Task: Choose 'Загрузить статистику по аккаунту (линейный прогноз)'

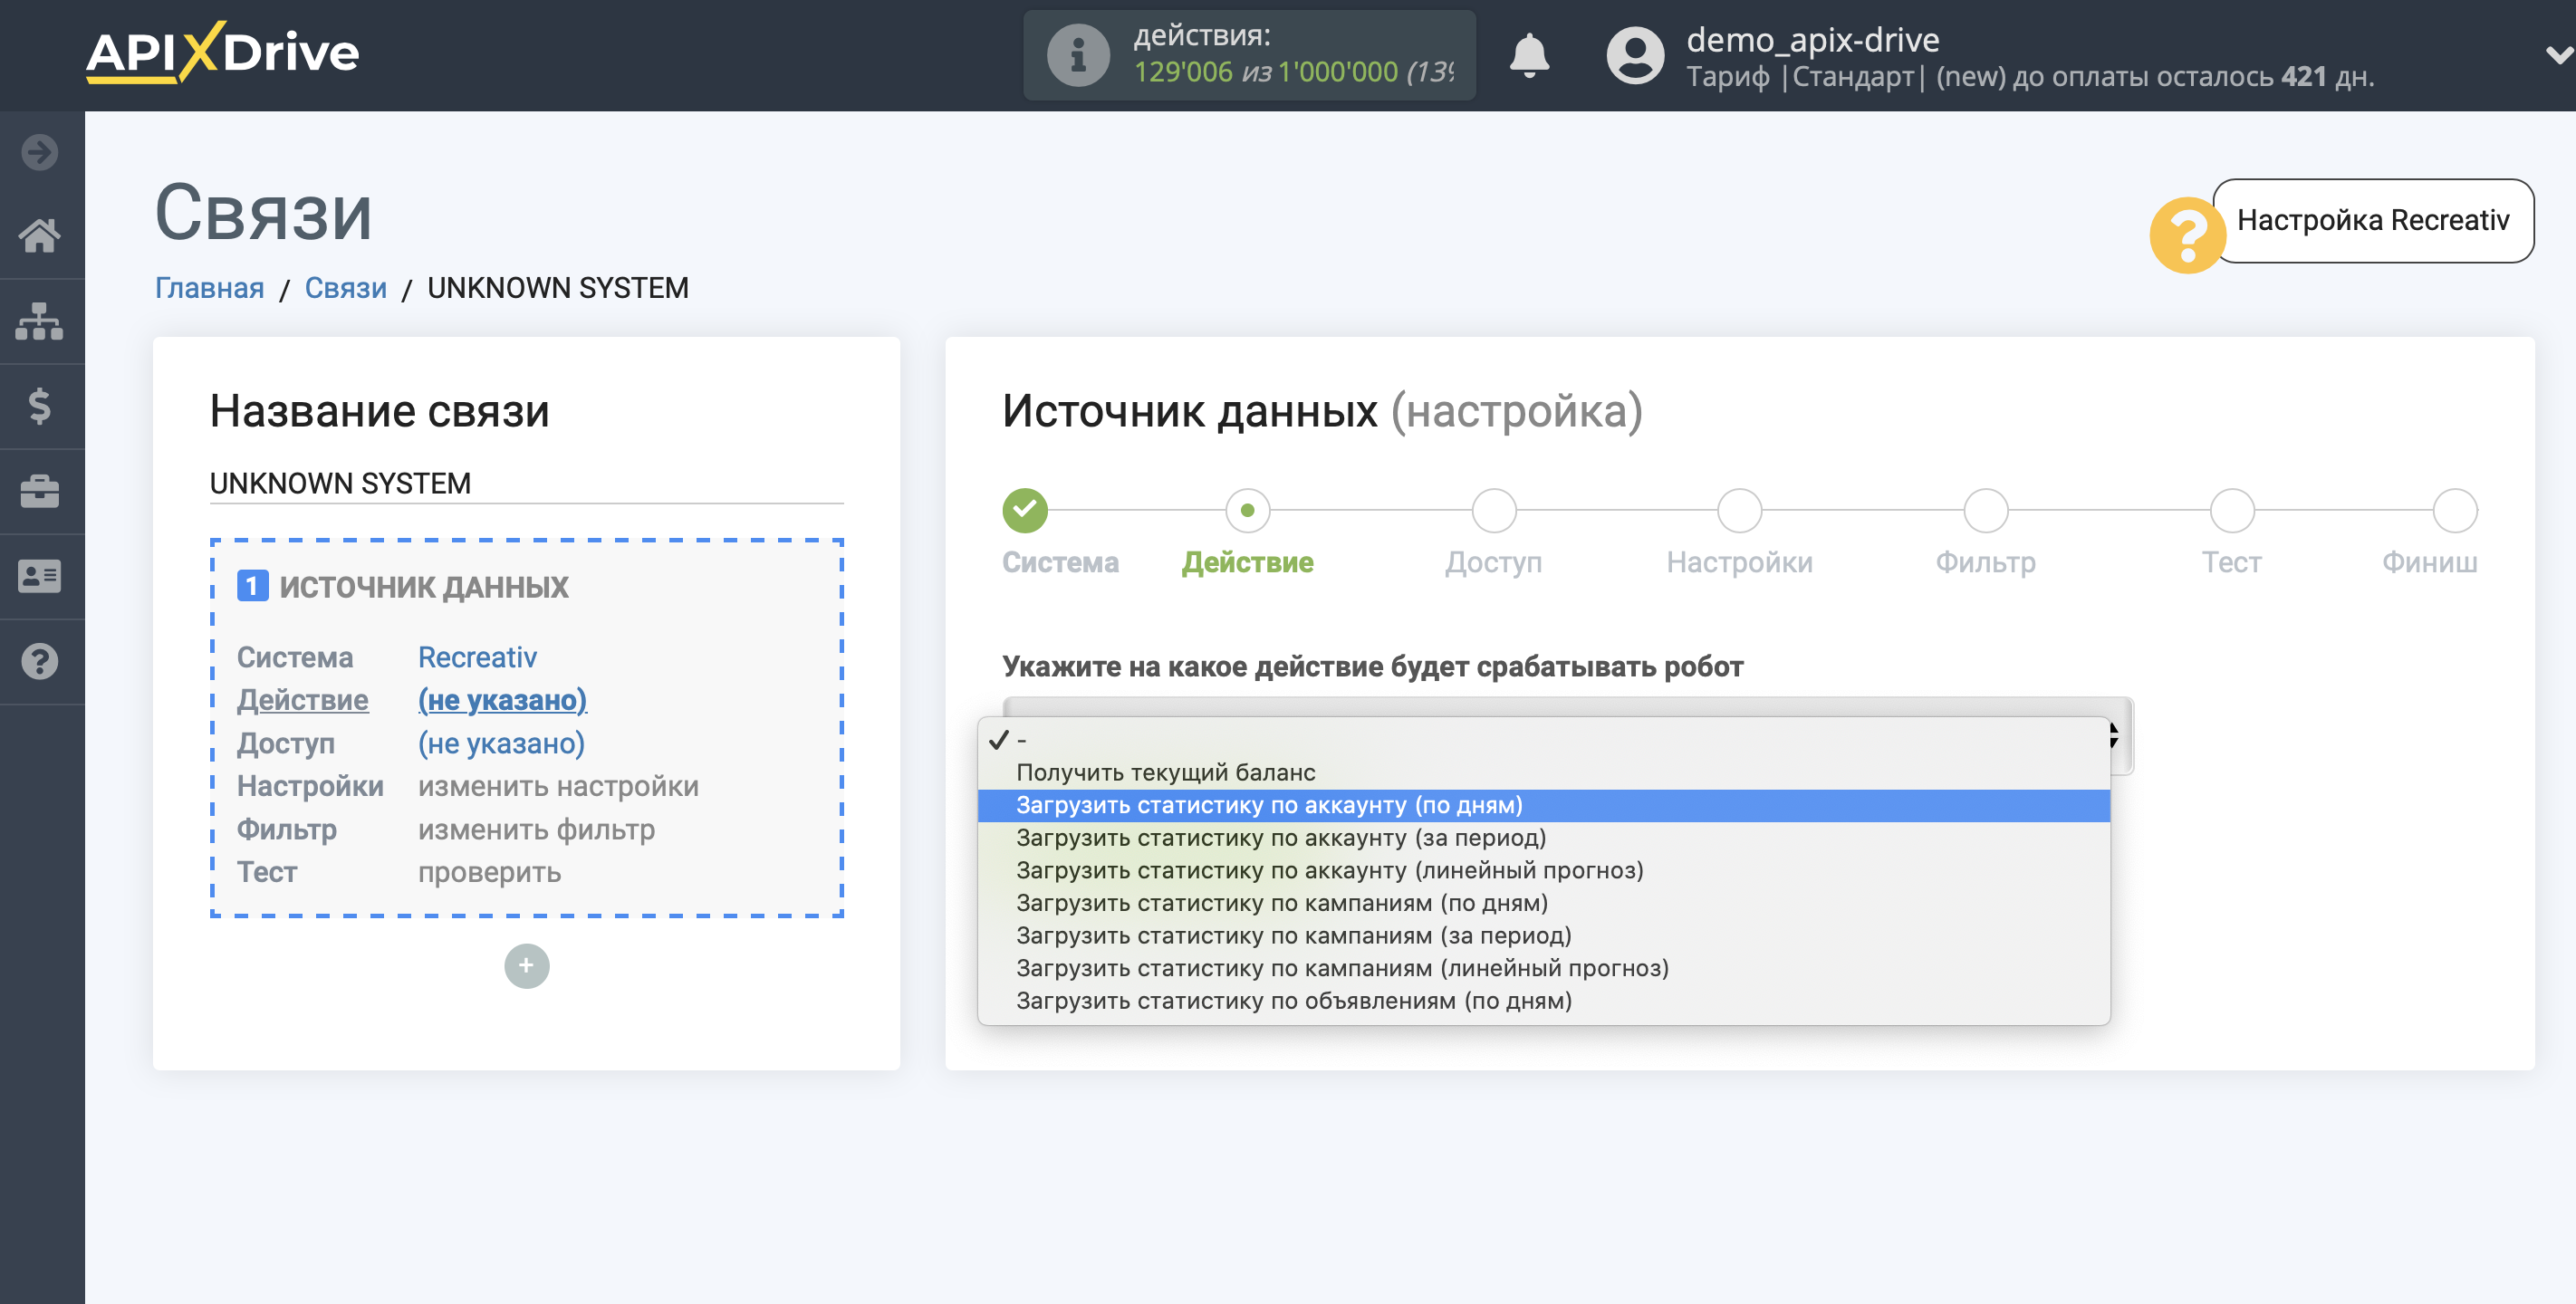Action: click(1543, 870)
